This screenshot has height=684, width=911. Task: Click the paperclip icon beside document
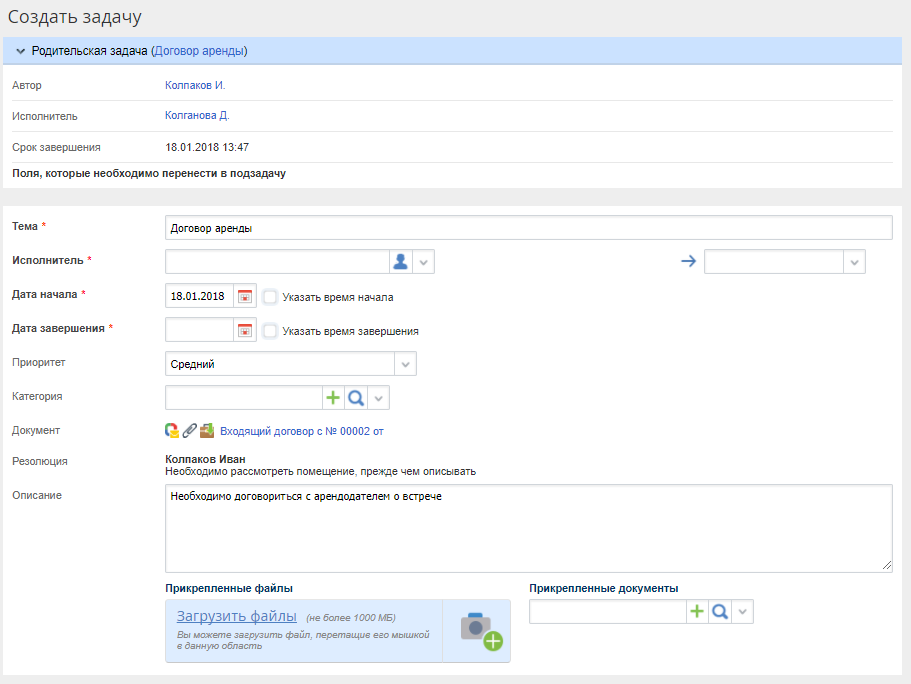click(189, 431)
